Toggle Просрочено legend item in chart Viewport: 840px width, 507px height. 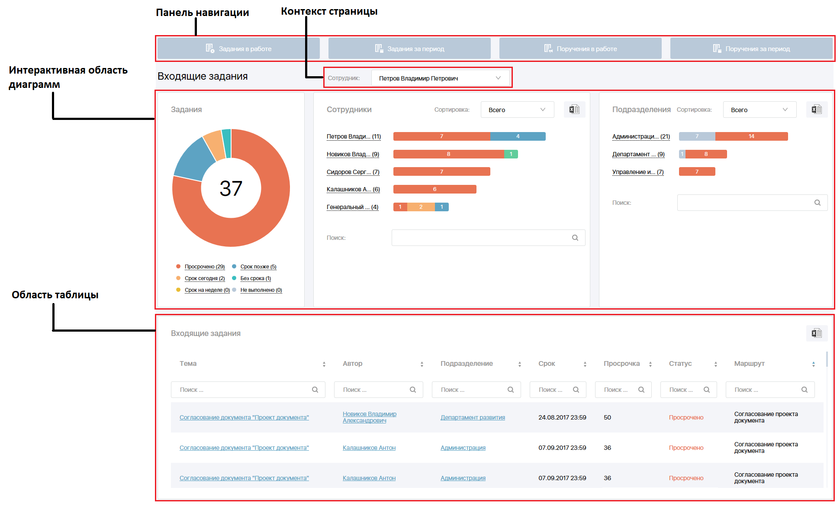click(x=203, y=267)
